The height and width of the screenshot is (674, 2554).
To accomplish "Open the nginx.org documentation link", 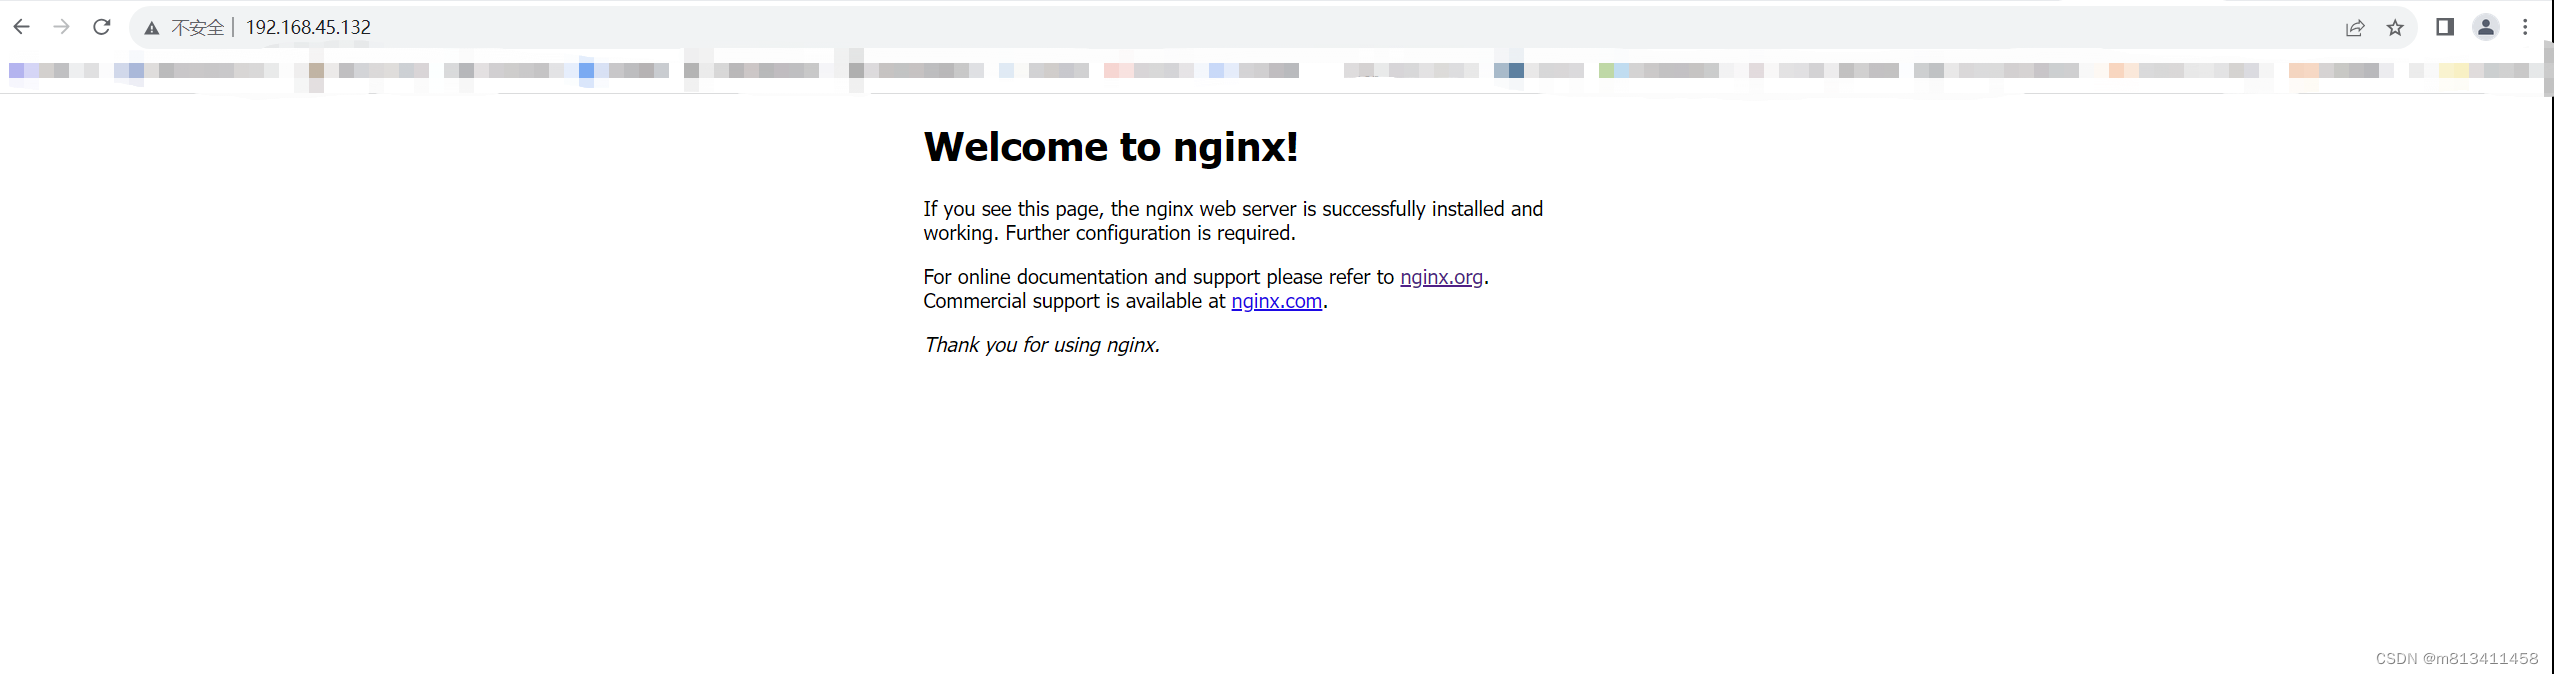I will (x=1441, y=277).
